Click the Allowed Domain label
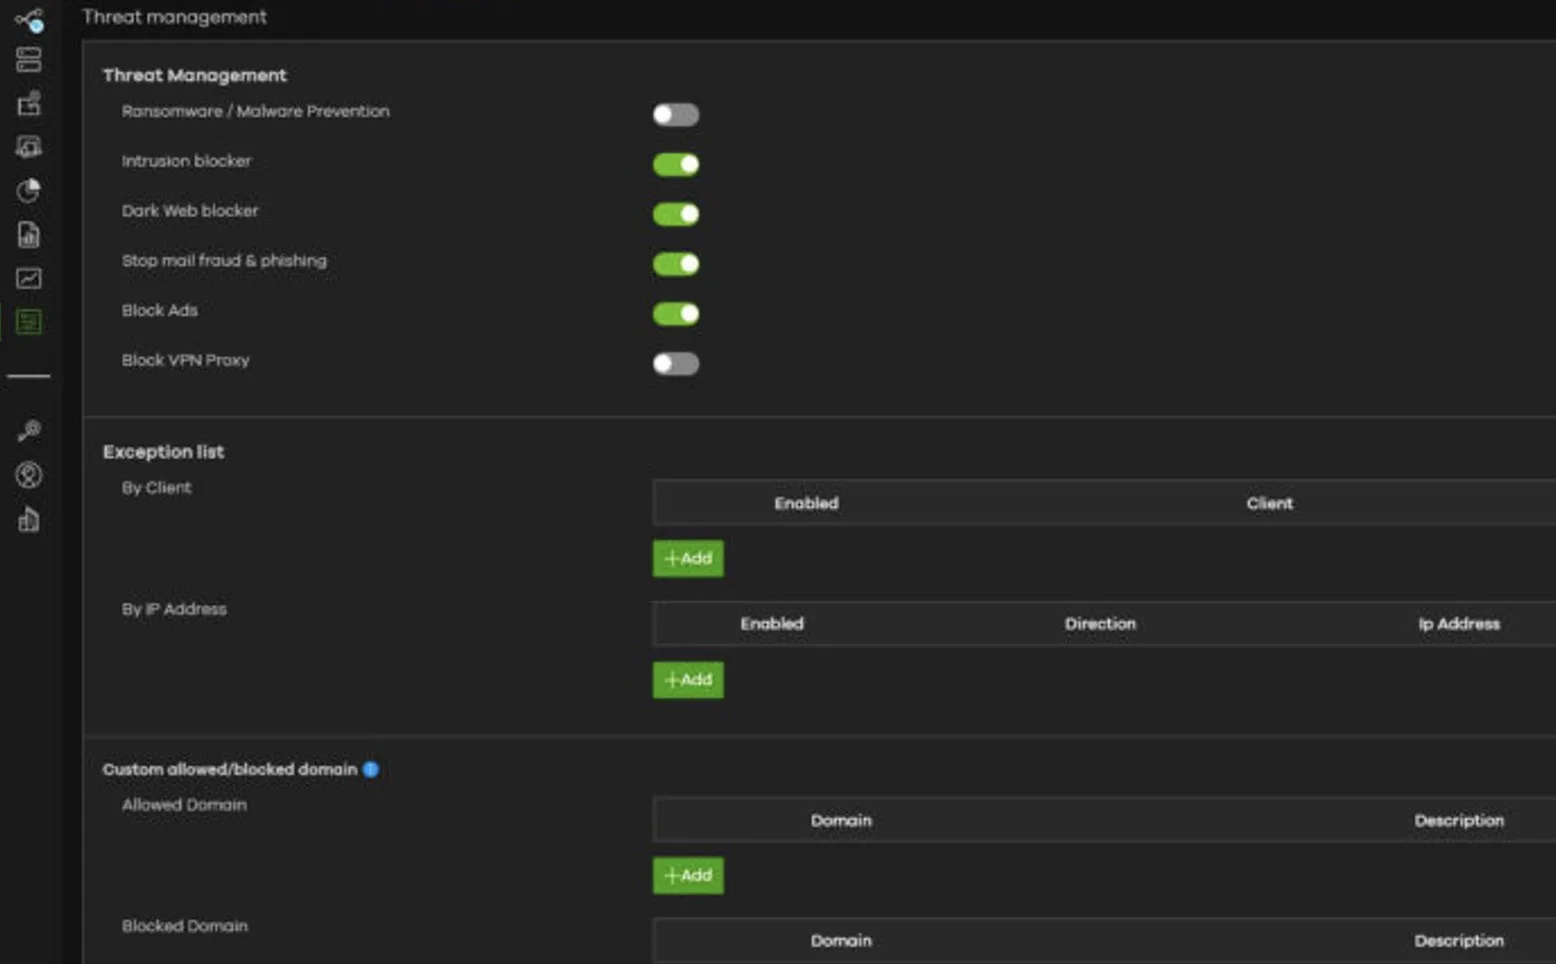 pos(184,805)
